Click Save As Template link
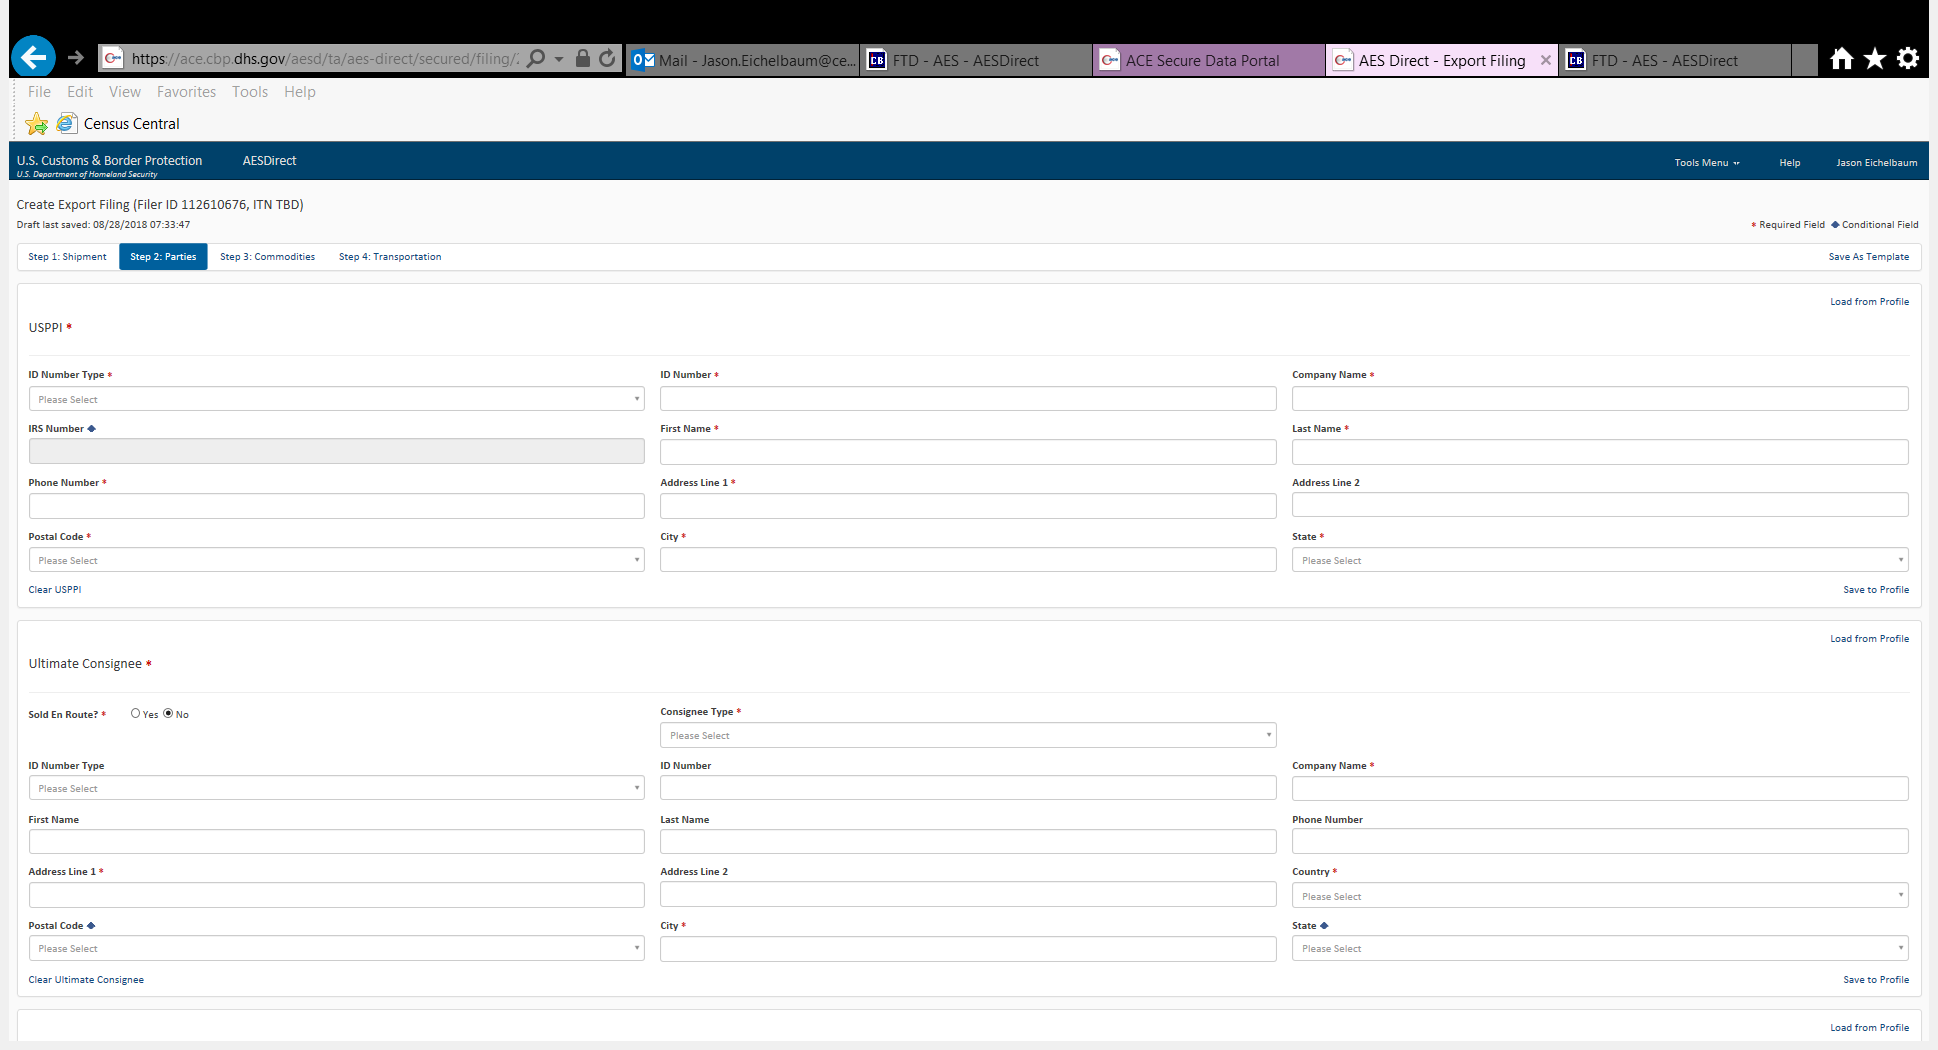 pyautogui.click(x=1868, y=257)
